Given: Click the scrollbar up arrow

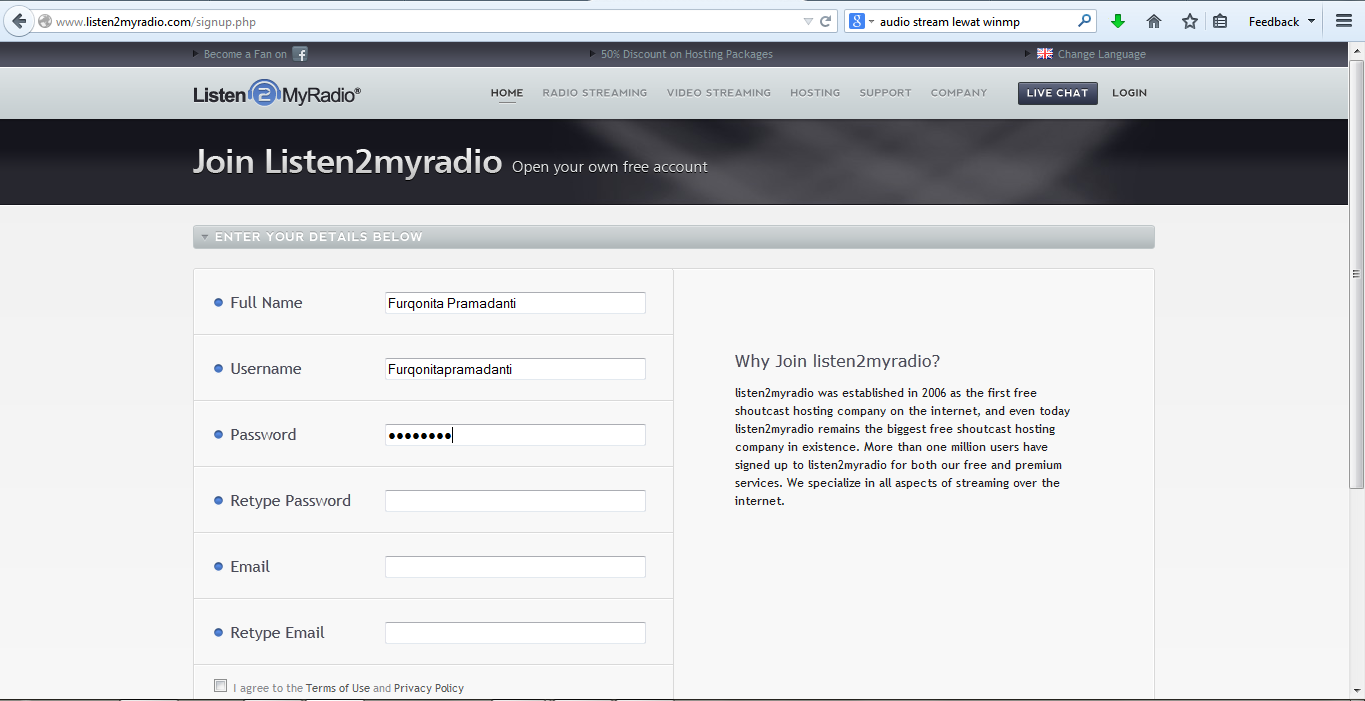Looking at the screenshot, I should [x=1357, y=49].
